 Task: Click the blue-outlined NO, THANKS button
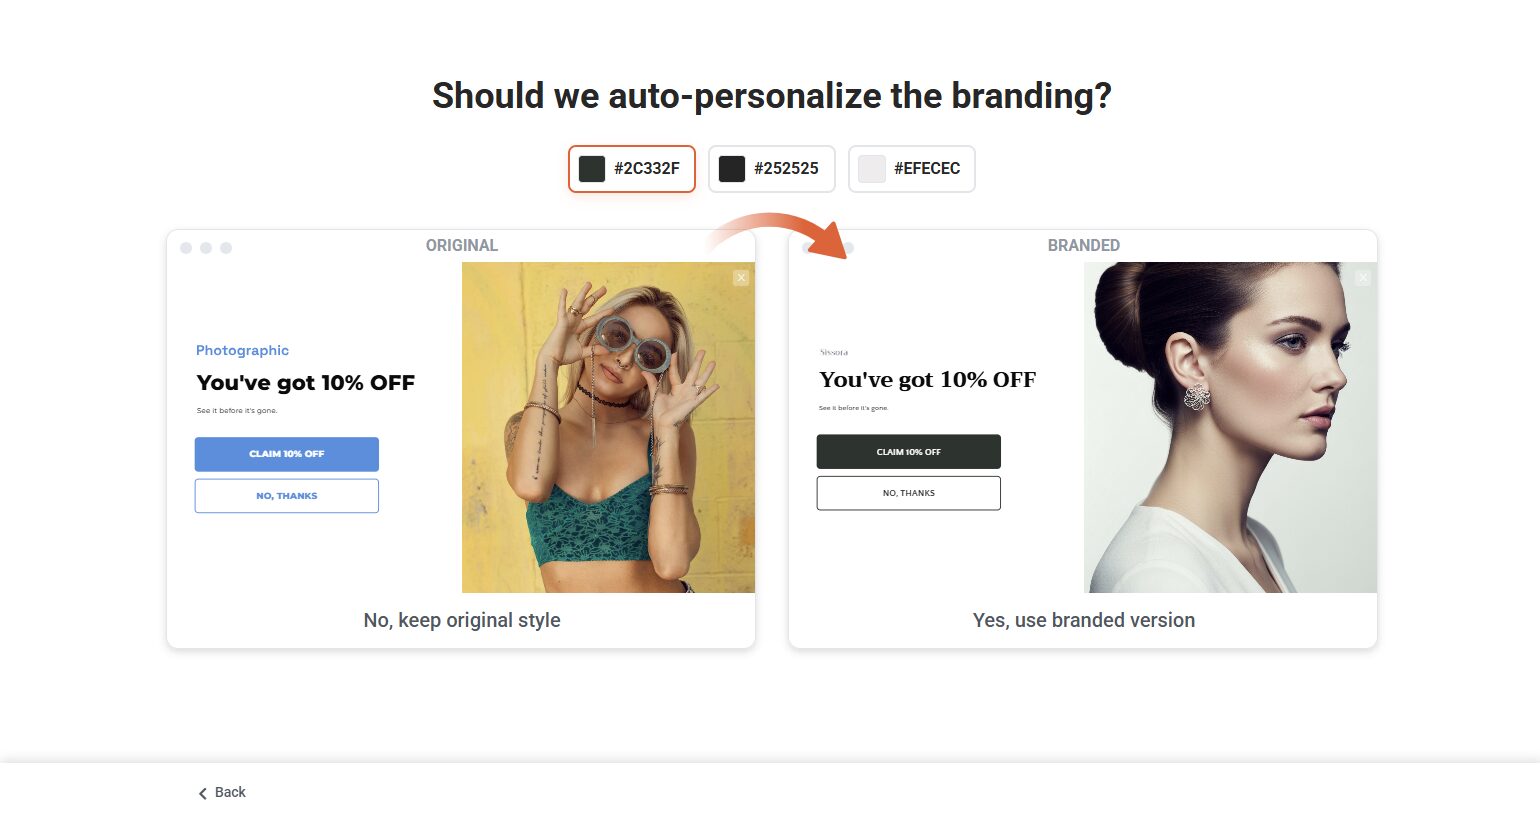click(x=287, y=496)
